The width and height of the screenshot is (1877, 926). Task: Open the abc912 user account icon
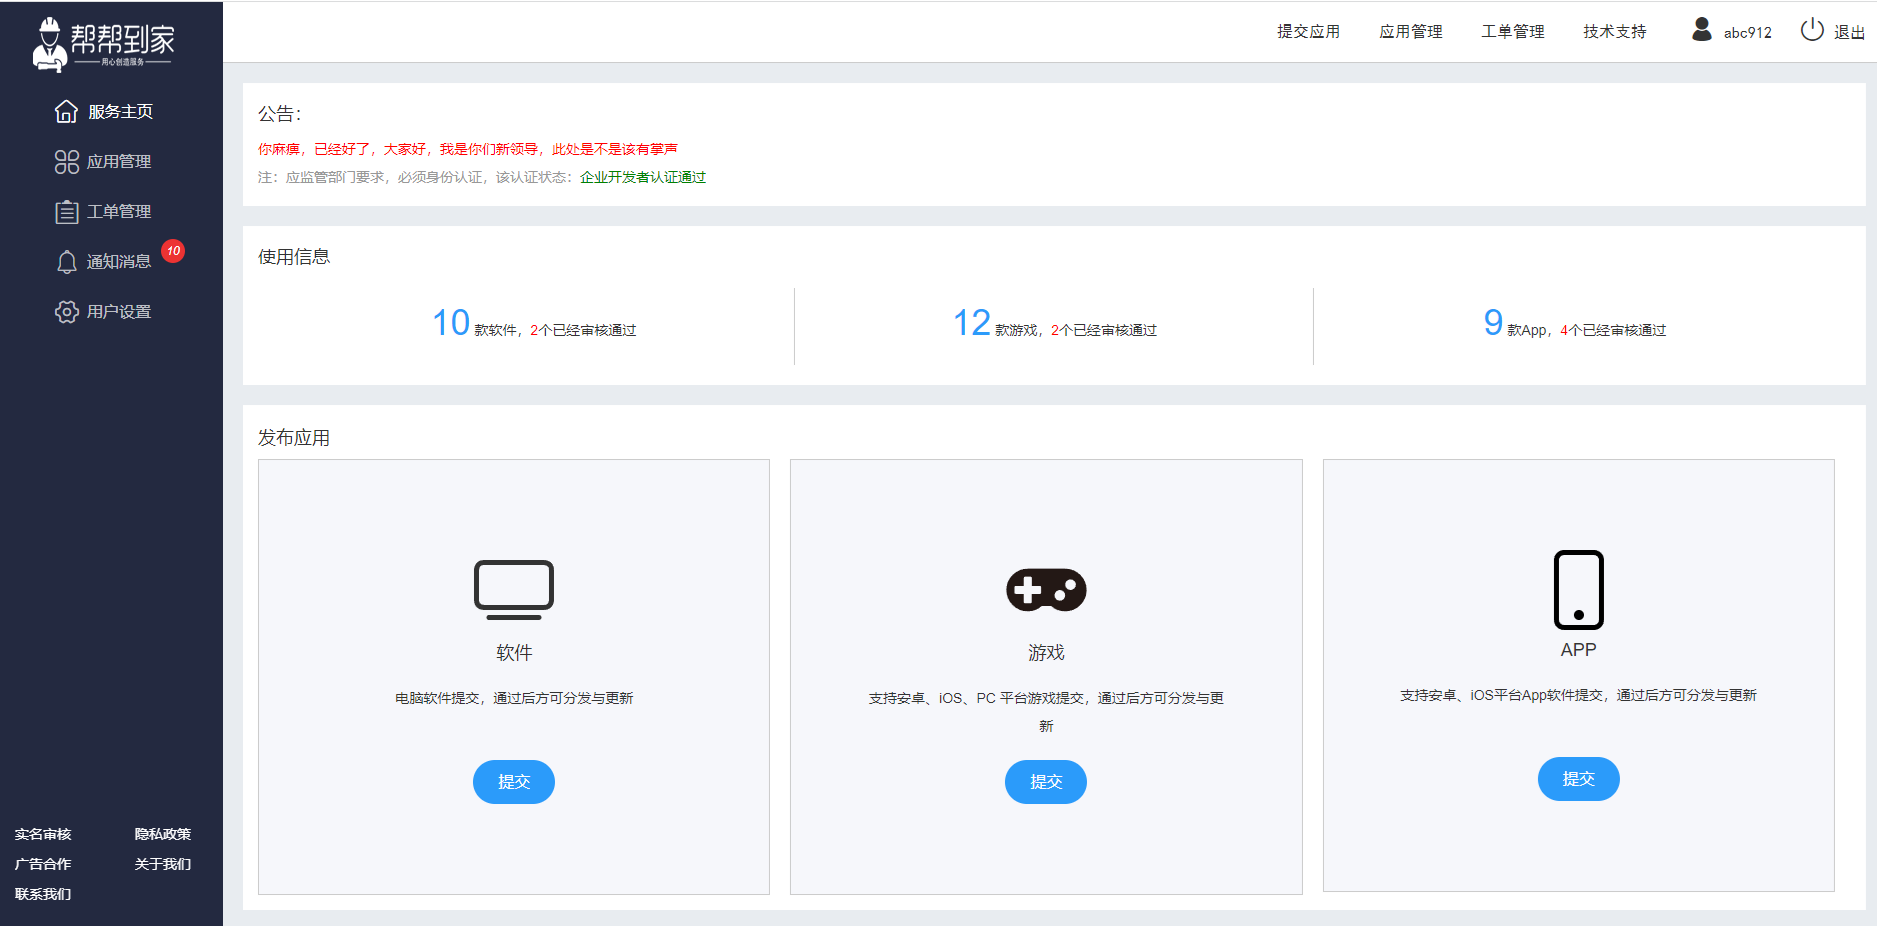coord(1700,30)
